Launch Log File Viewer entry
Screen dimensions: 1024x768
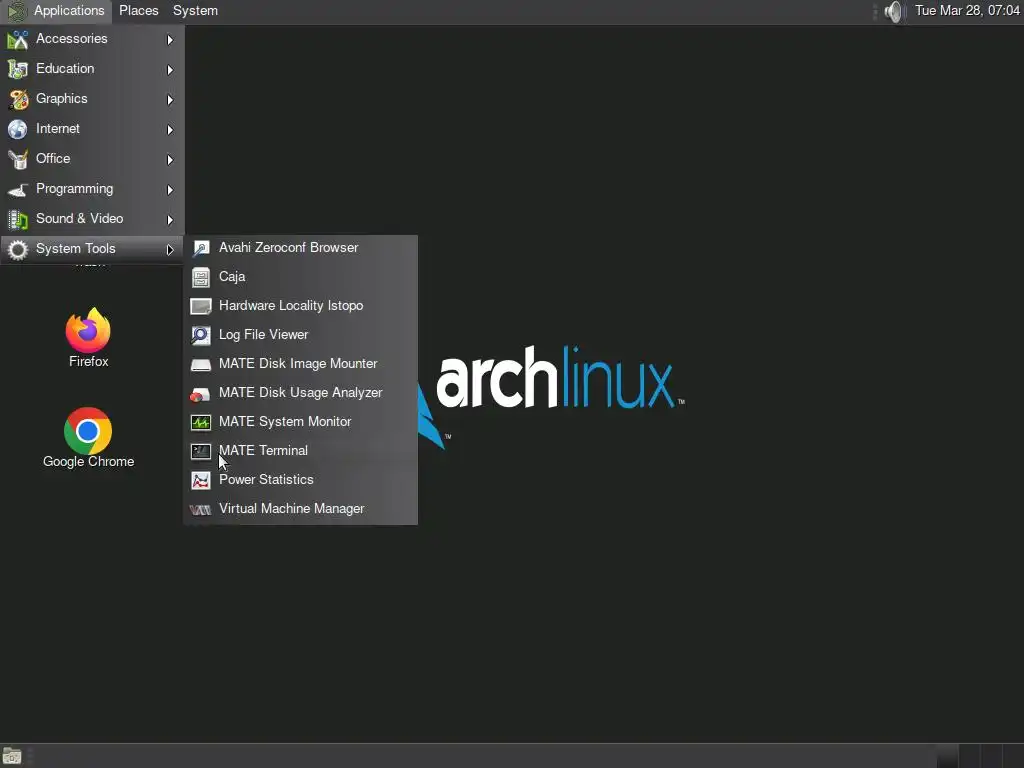point(300,335)
